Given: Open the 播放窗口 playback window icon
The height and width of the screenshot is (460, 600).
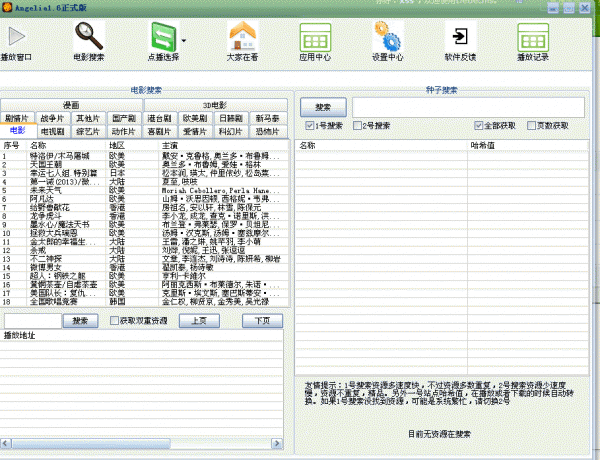Looking at the screenshot, I should coord(16,38).
